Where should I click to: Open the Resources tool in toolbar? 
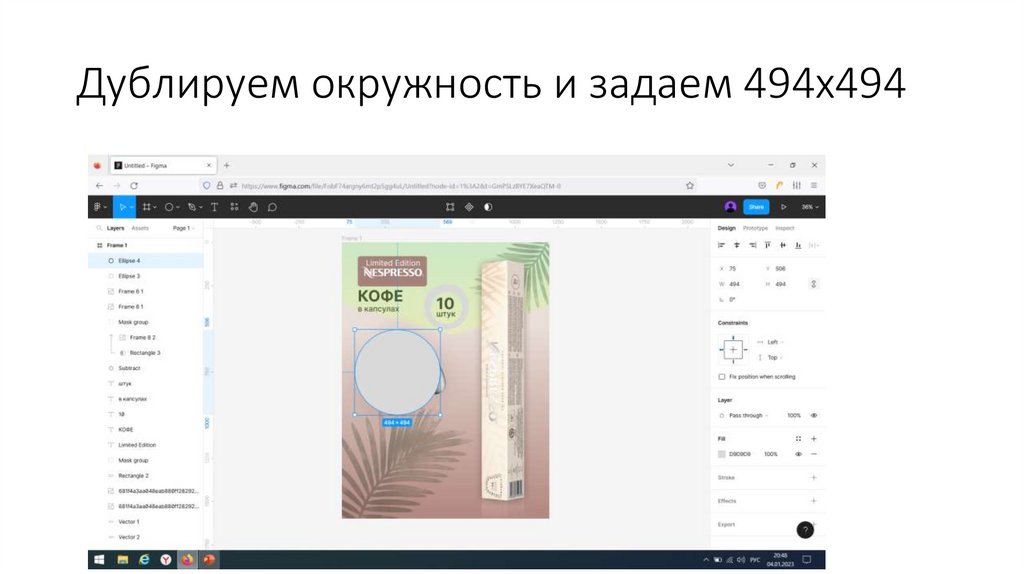coord(234,207)
